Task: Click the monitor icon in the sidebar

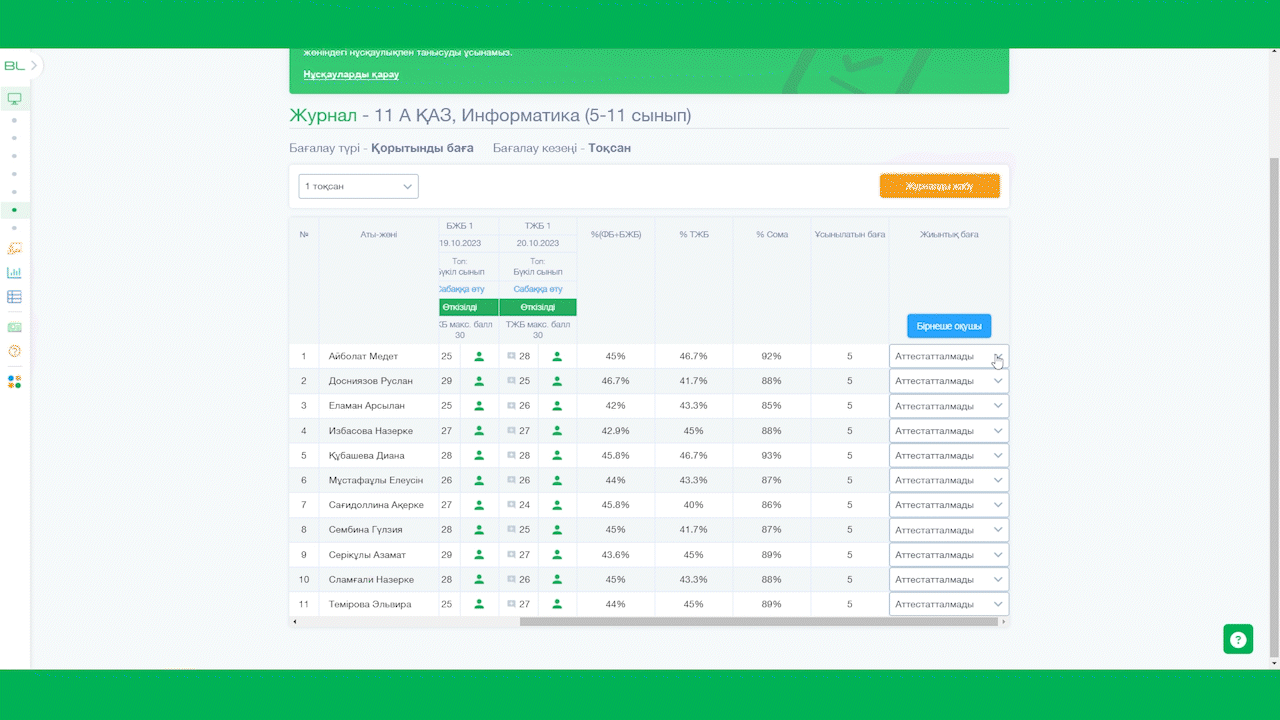Action: point(14,99)
